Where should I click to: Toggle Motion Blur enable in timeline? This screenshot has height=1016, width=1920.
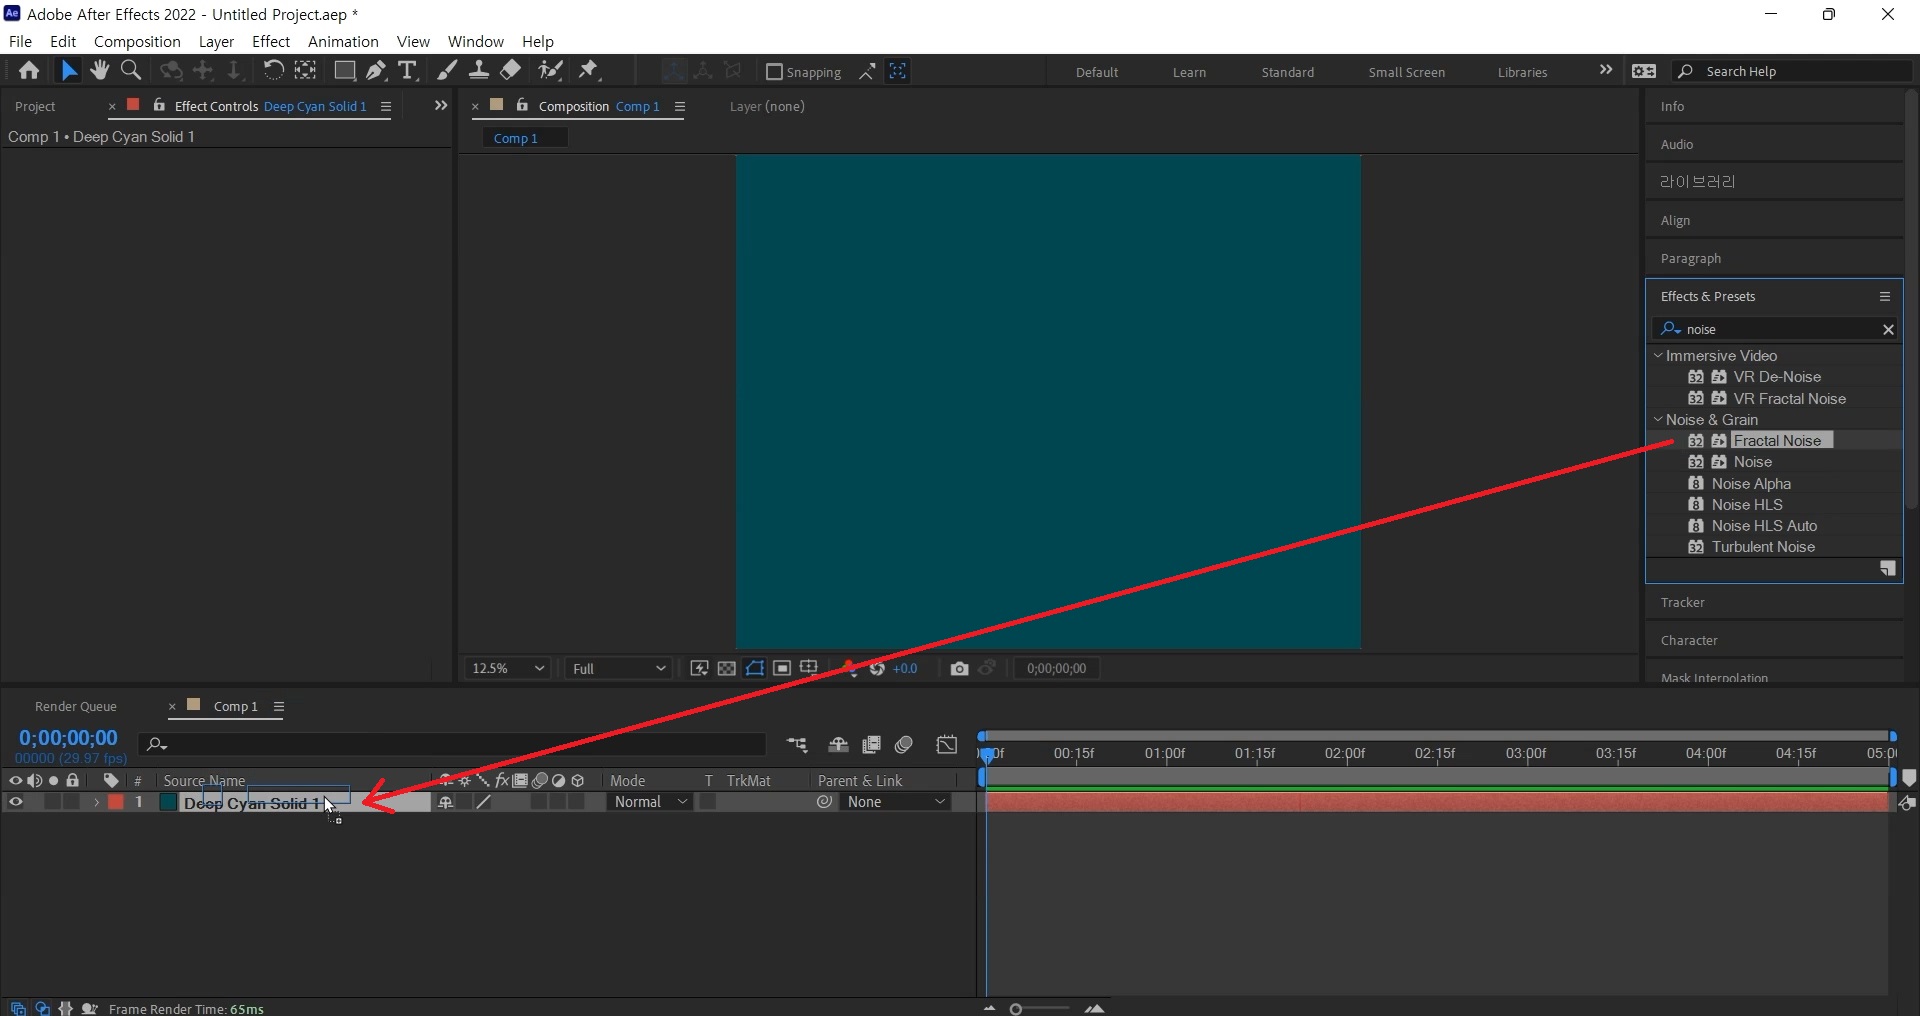tap(904, 745)
